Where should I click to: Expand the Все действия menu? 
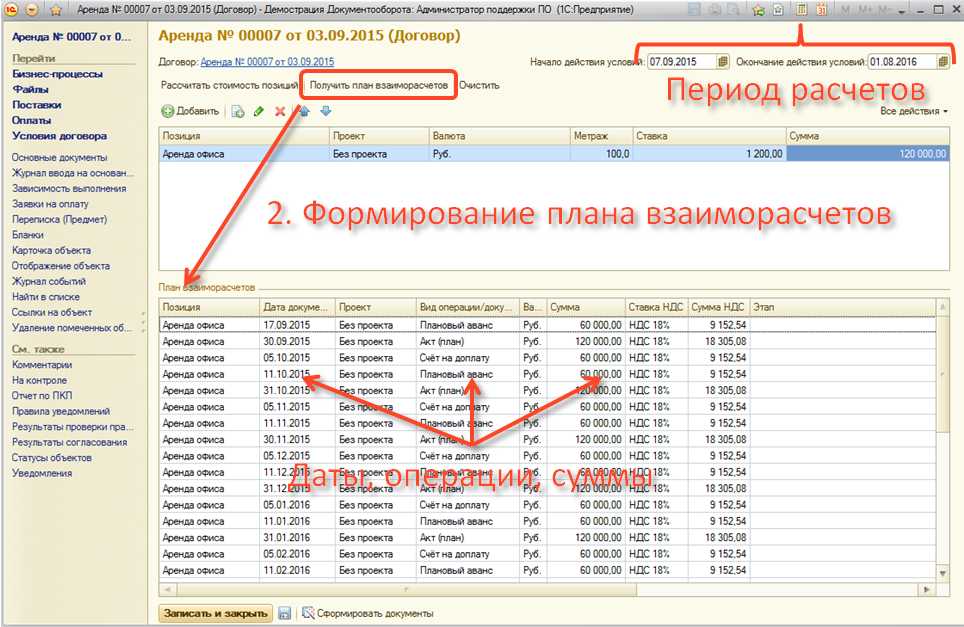(914, 111)
